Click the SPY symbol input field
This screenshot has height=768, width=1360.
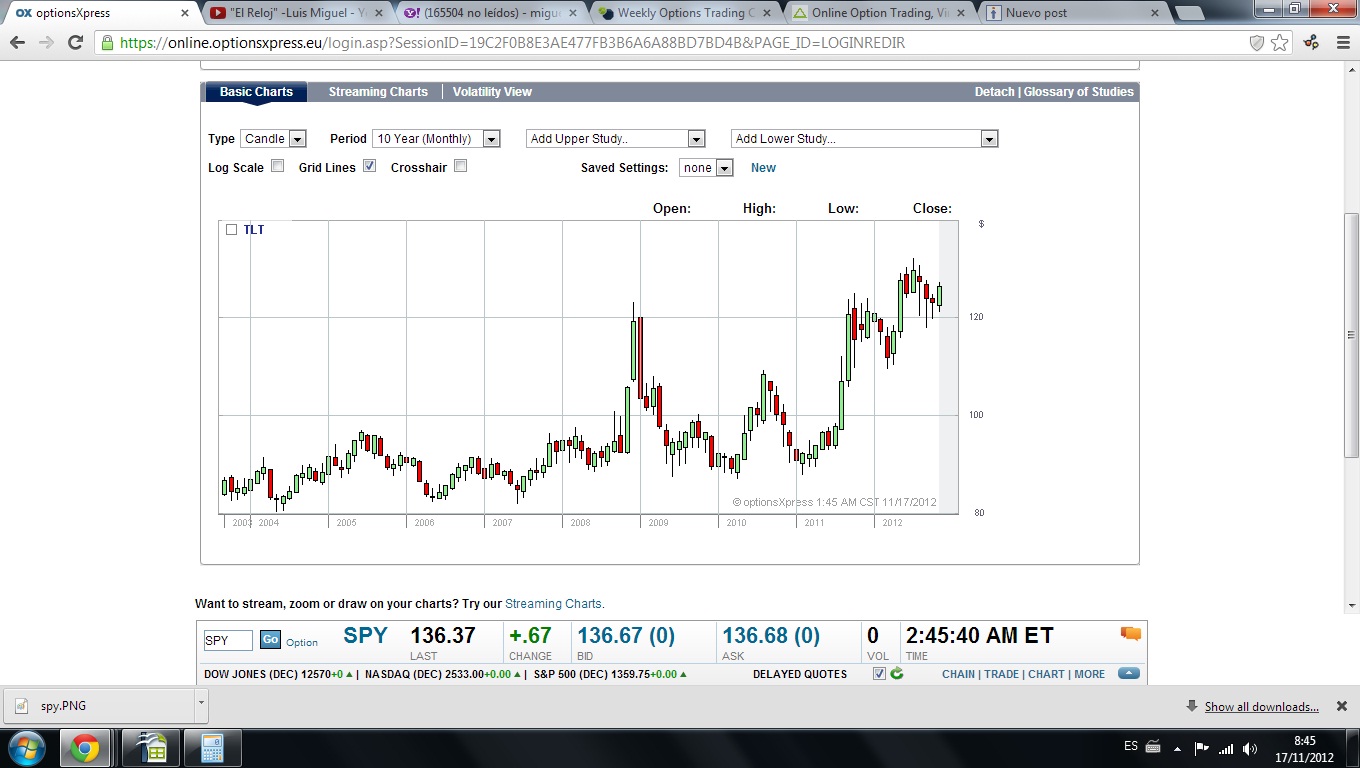228,640
